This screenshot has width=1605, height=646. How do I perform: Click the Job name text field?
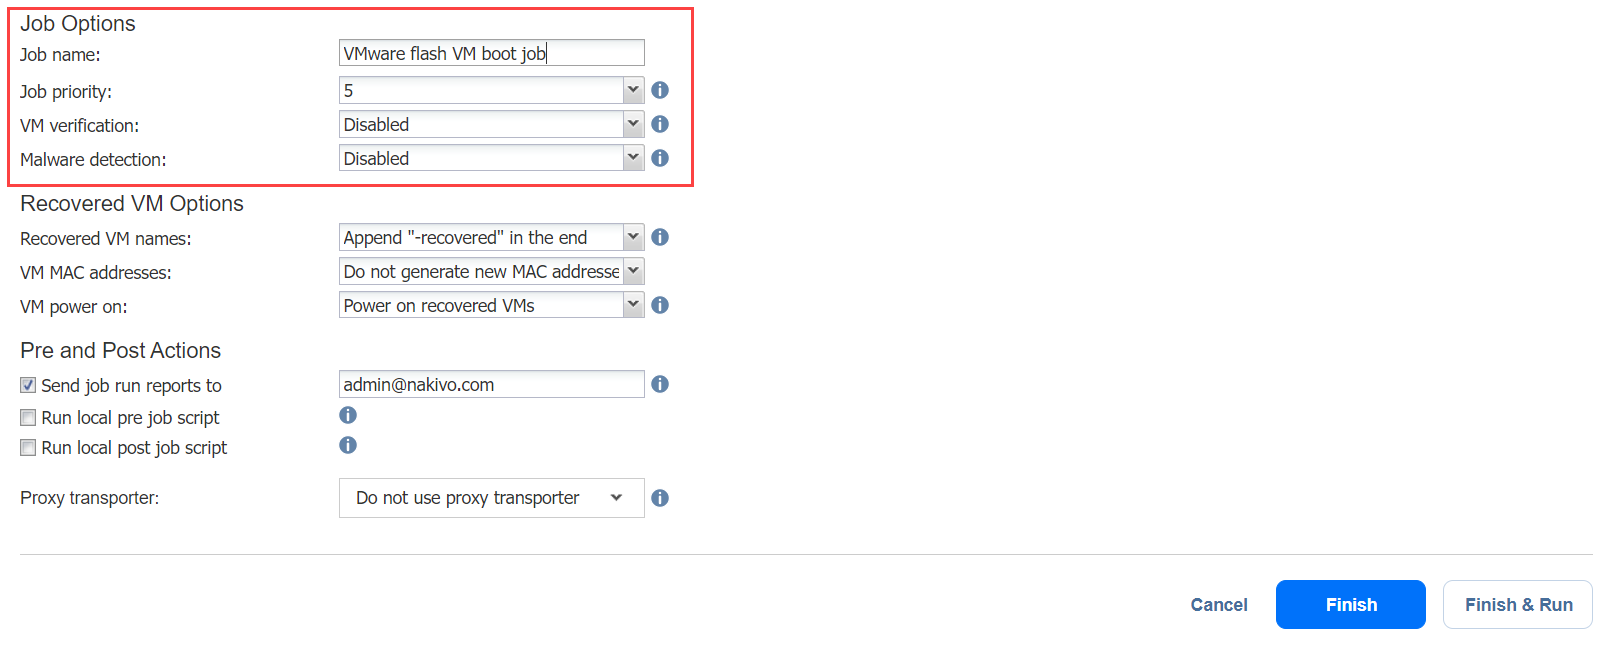tap(491, 53)
